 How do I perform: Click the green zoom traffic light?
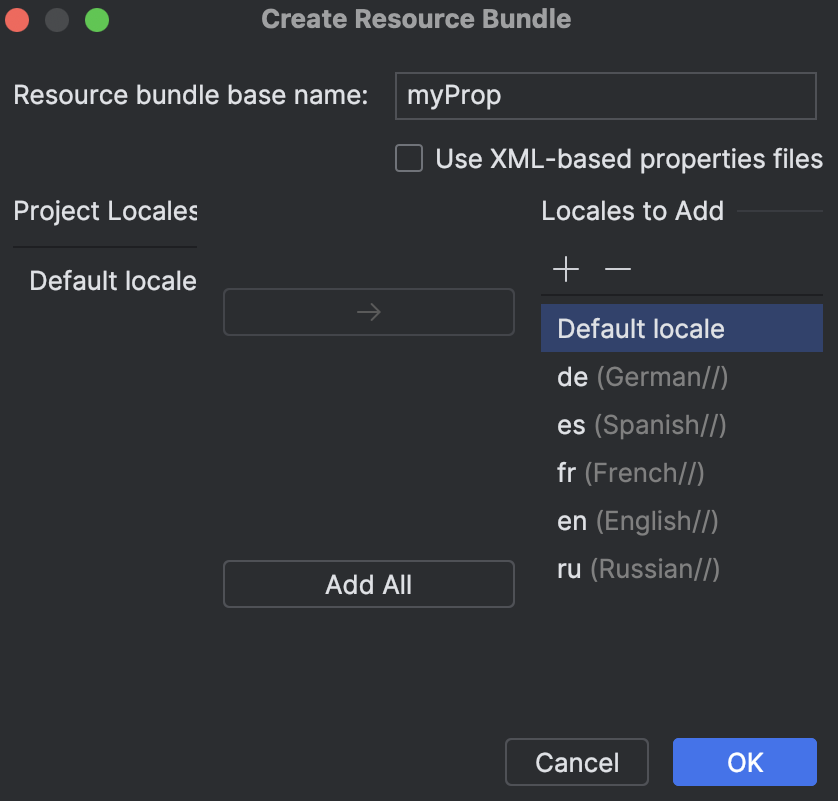point(96,19)
